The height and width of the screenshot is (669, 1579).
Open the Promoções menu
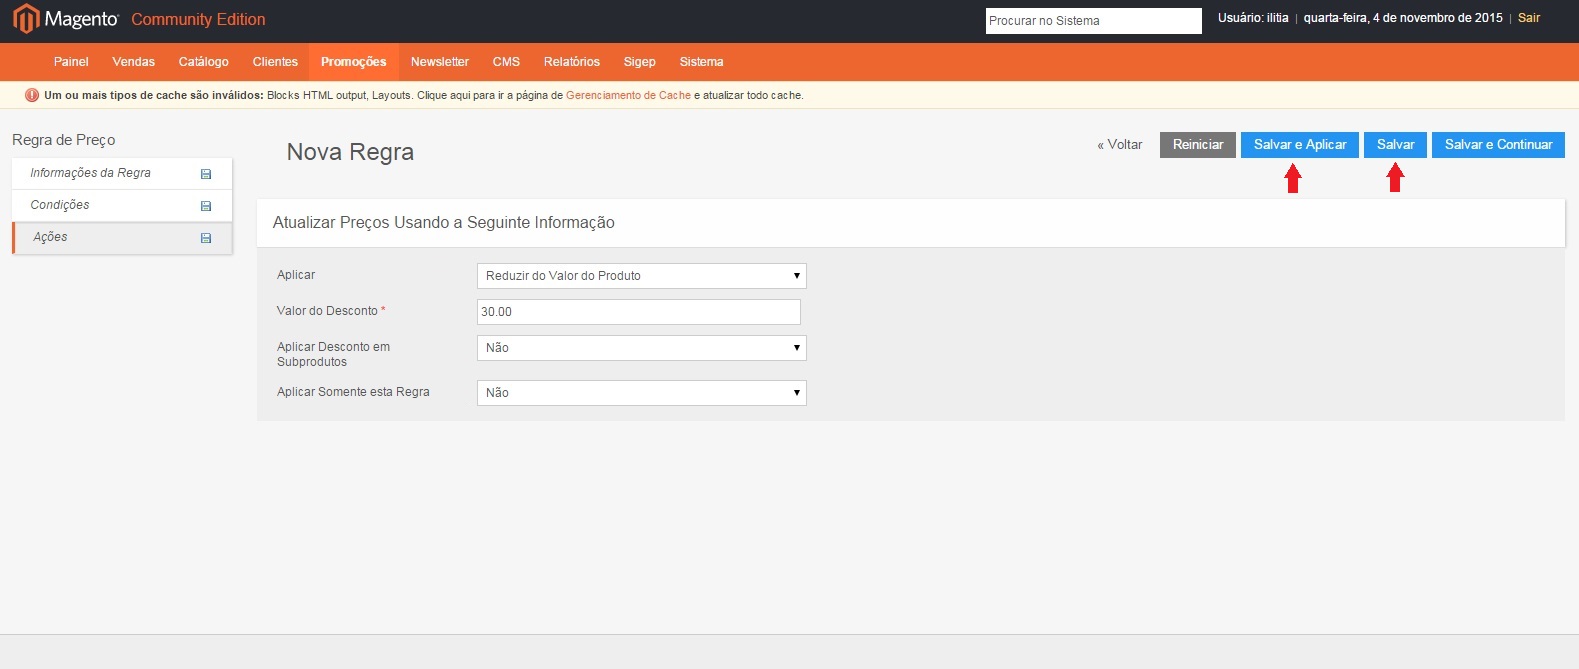pyautogui.click(x=353, y=62)
